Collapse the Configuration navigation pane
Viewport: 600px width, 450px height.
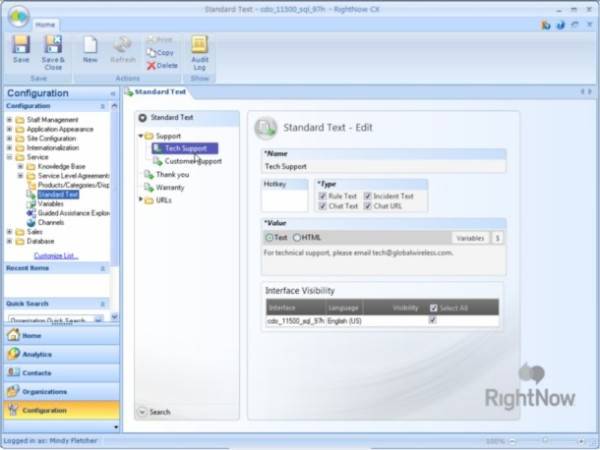[113, 93]
